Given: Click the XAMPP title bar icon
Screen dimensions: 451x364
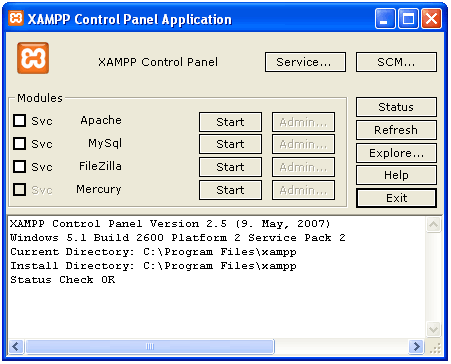Looking at the screenshot, I should 16,18.
